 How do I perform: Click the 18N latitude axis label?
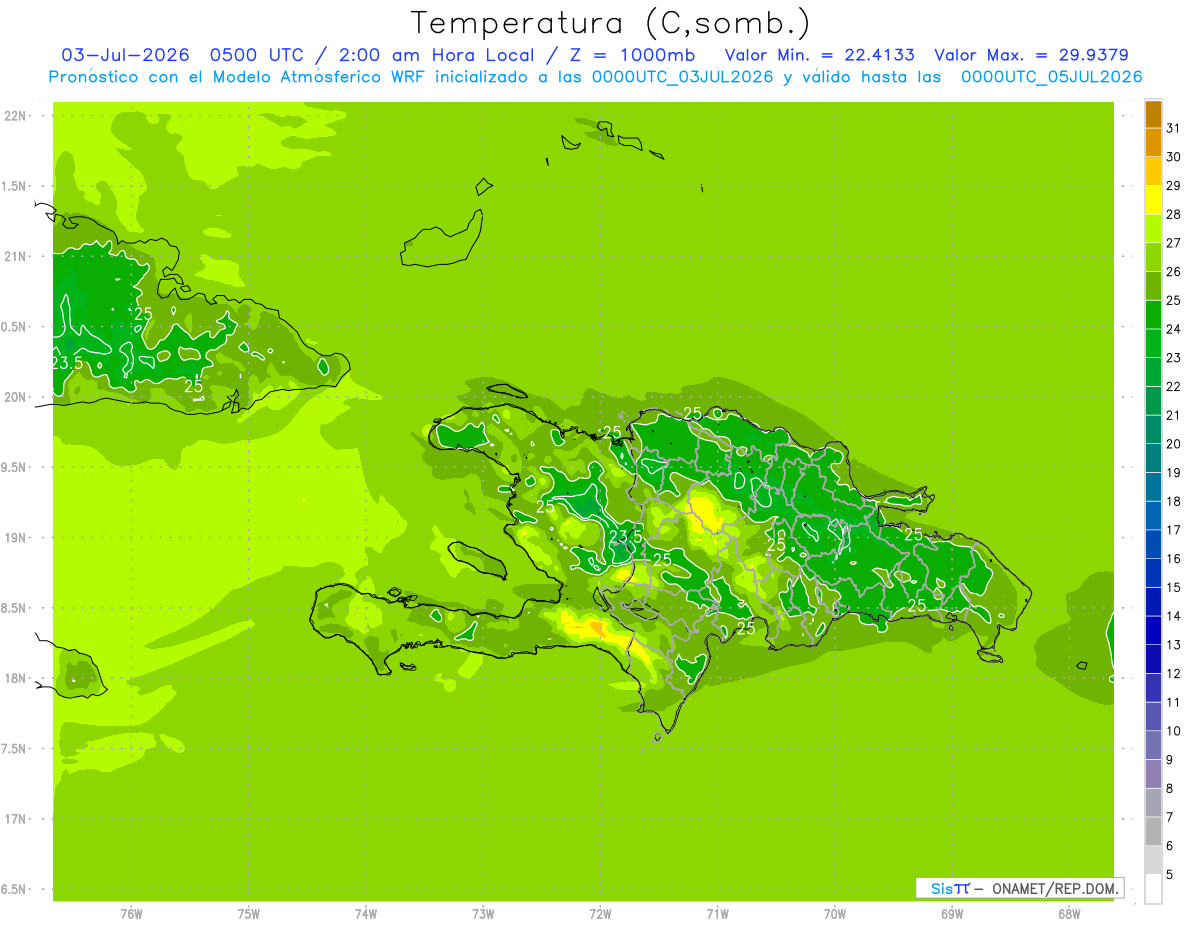coord(14,678)
